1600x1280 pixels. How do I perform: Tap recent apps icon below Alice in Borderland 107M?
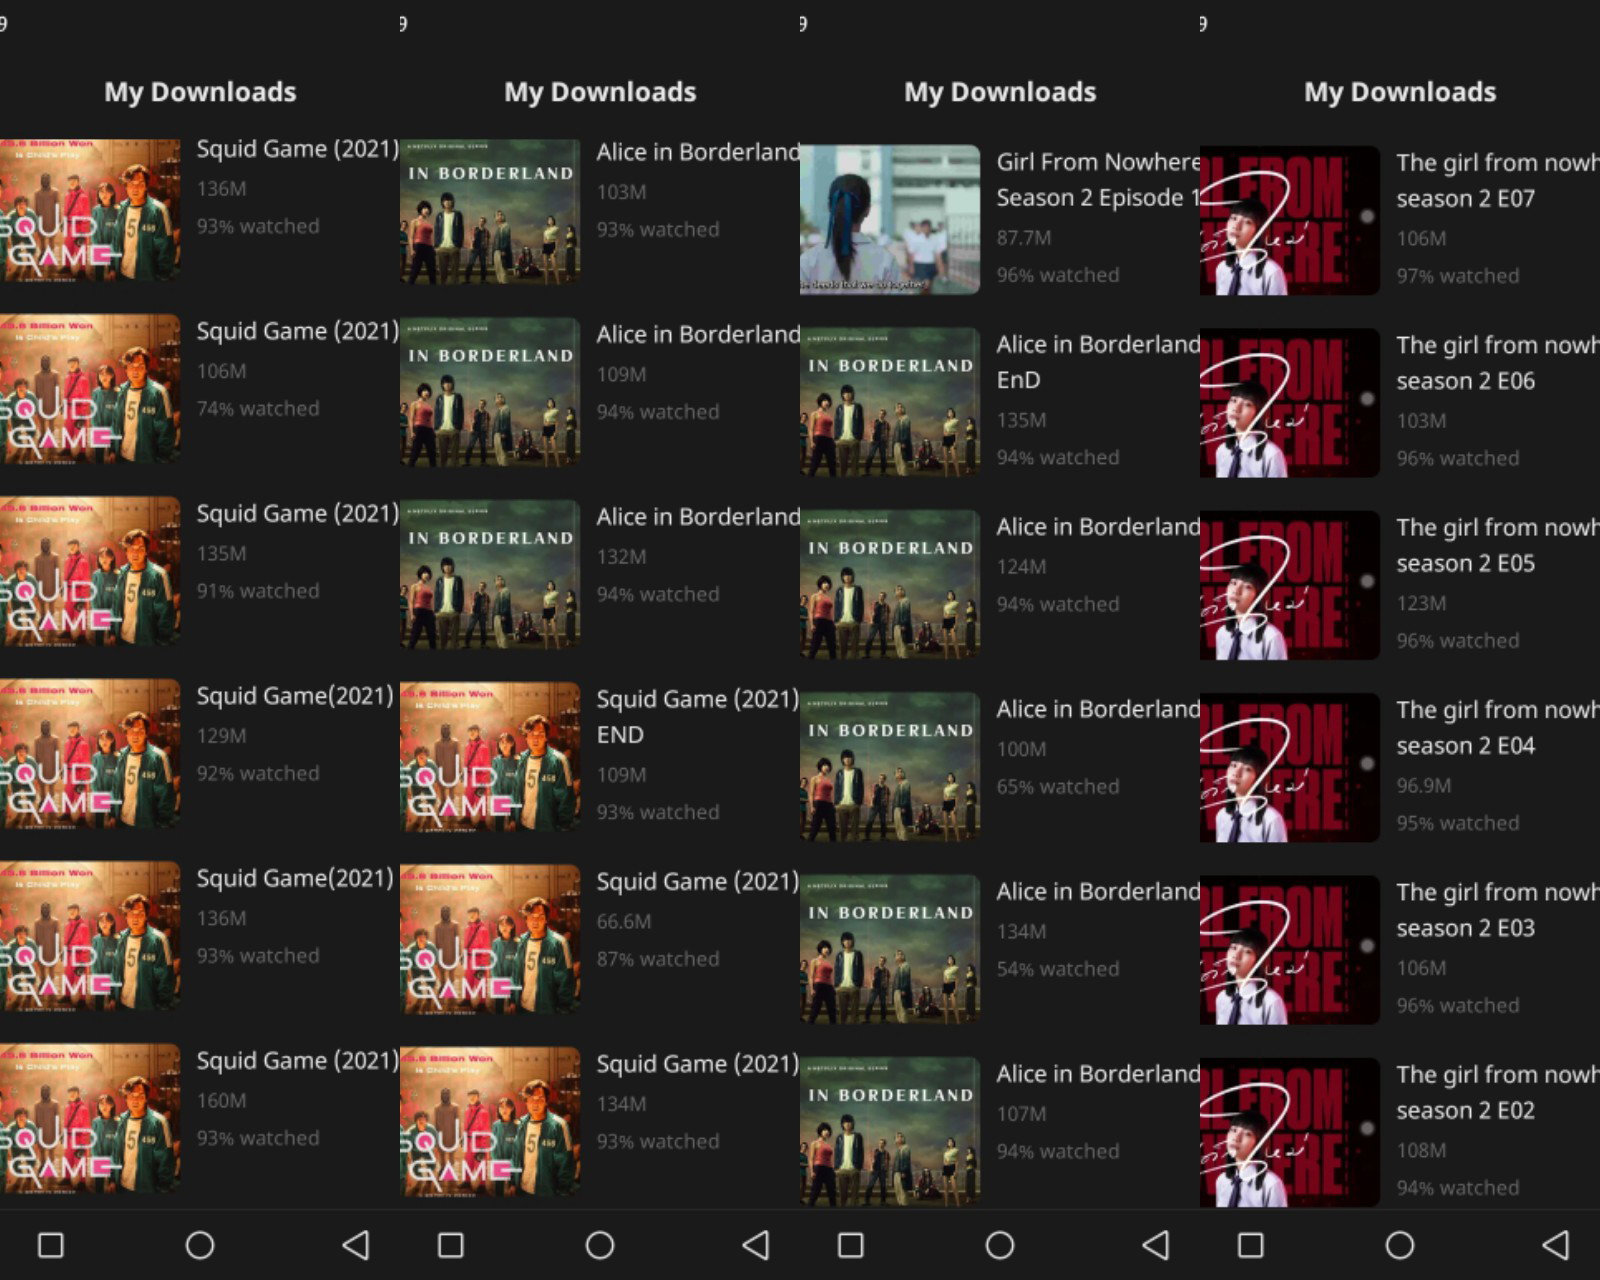tap(850, 1245)
